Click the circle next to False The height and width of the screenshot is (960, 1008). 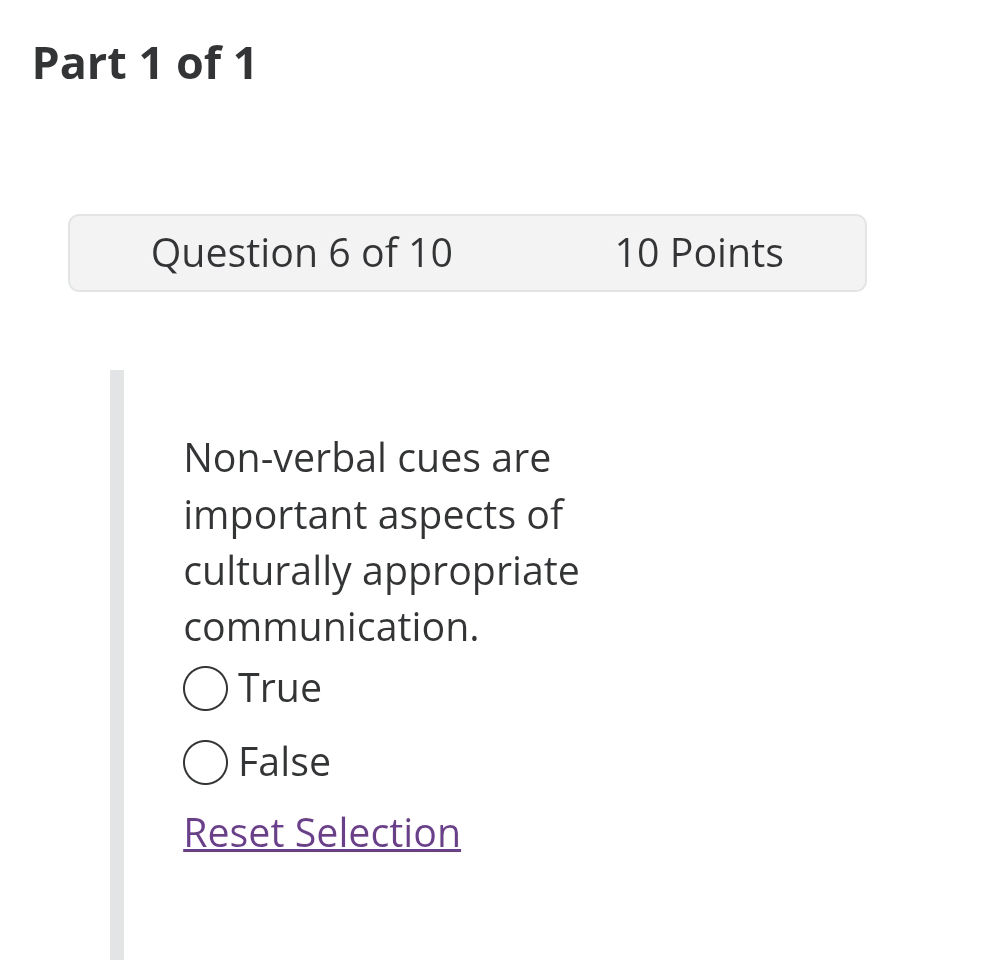(205, 762)
